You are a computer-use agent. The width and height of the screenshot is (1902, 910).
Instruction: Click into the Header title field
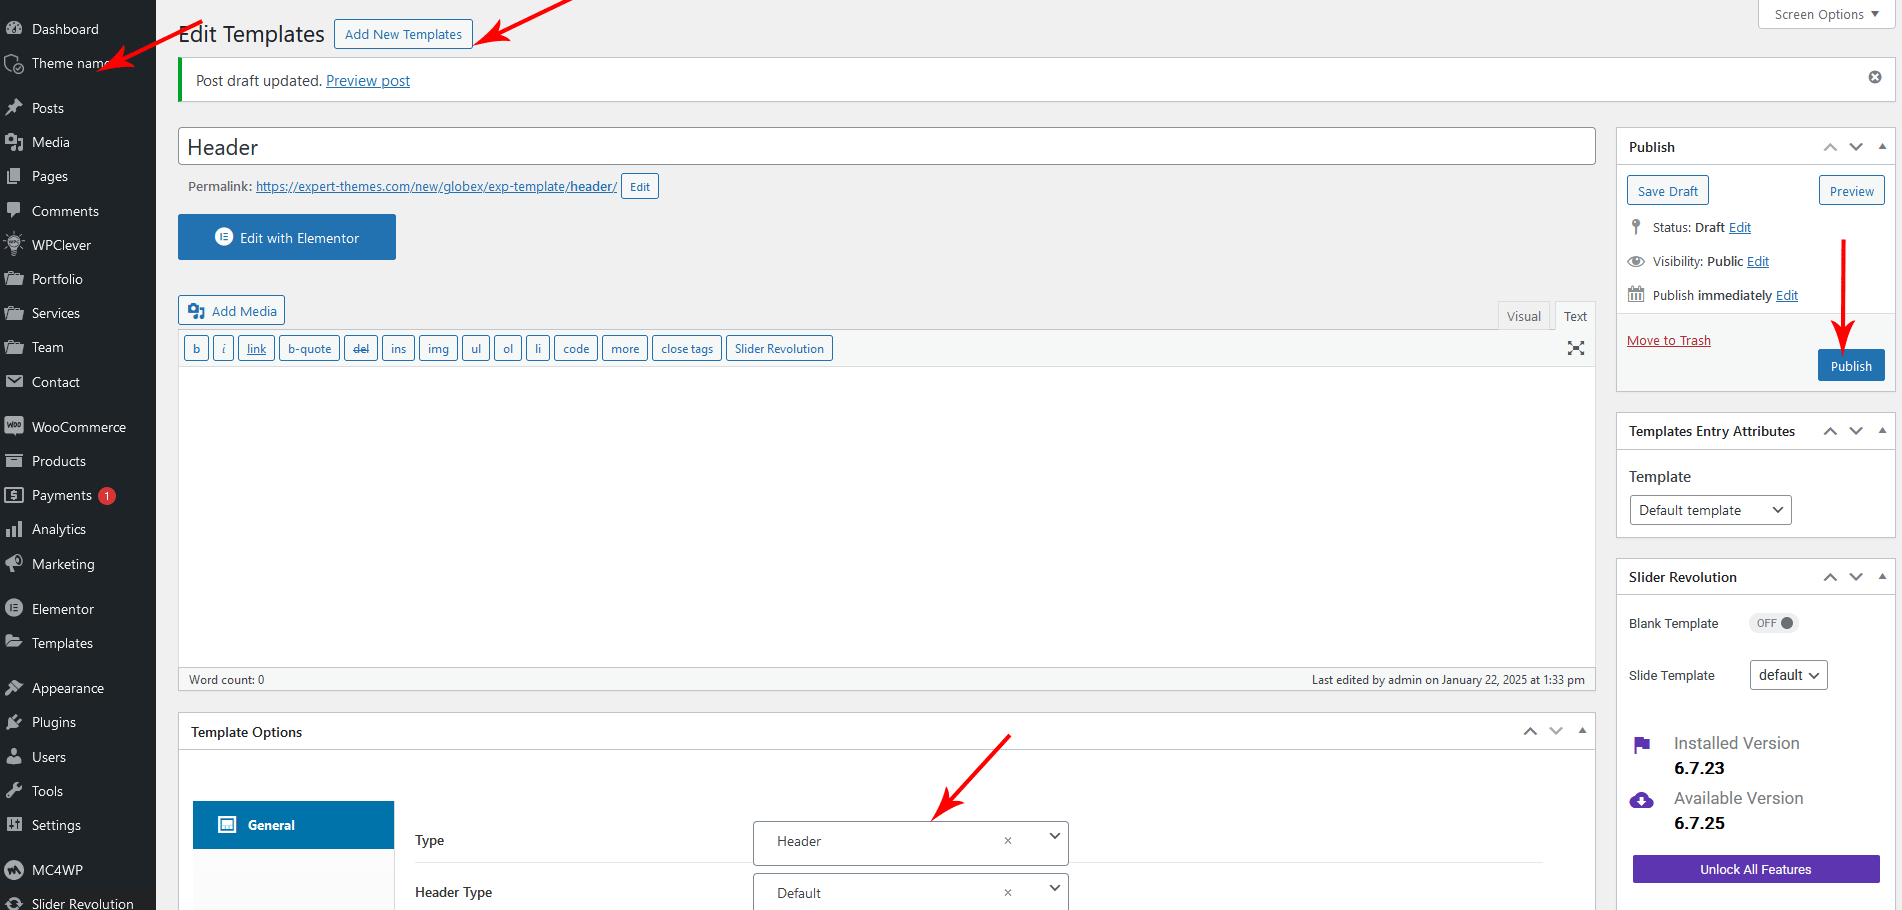click(x=886, y=147)
